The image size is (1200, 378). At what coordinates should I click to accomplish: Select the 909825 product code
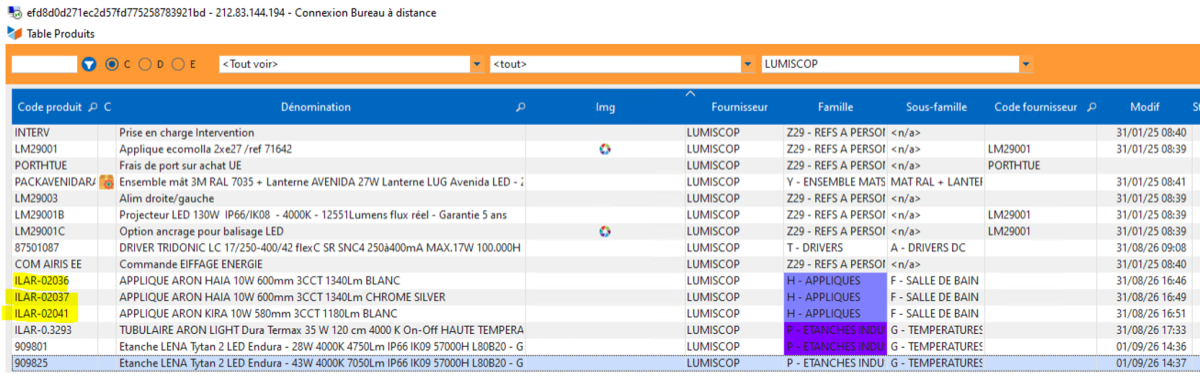coord(31,363)
